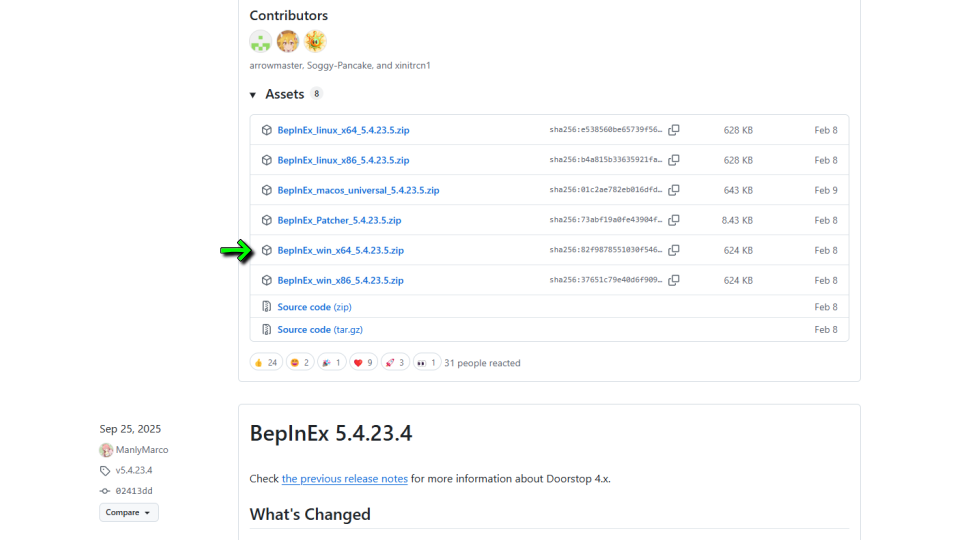This screenshot has height=540, width=960.
Task: Copy SHA256 hash for win_x64 zip
Action: [x=674, y=250]
